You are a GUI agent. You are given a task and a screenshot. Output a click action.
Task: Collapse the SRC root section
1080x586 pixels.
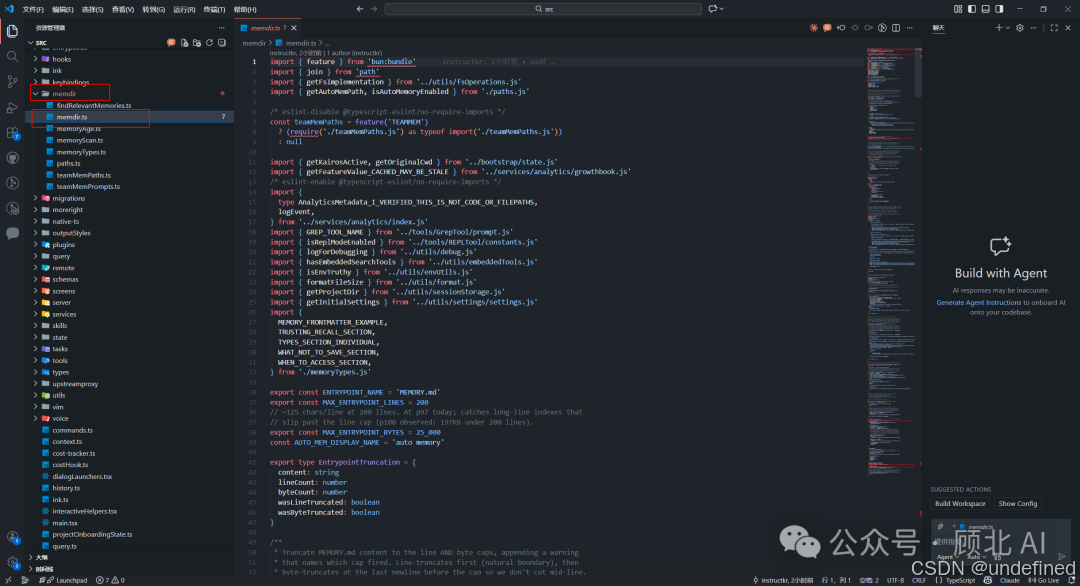pos(30,43)
